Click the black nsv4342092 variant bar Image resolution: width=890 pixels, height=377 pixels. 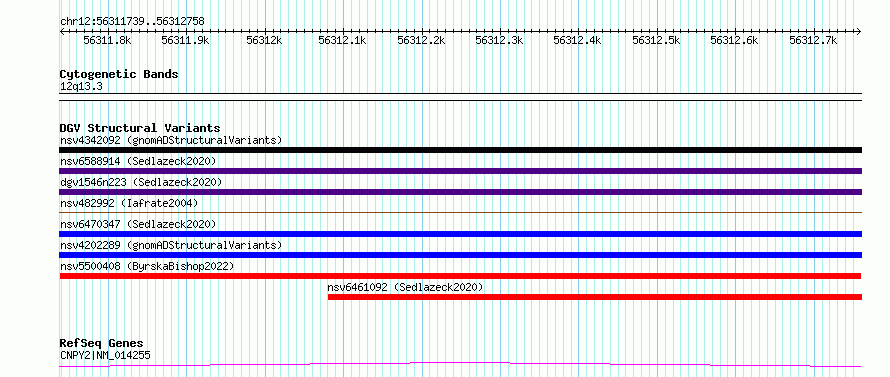click(460, 150)
